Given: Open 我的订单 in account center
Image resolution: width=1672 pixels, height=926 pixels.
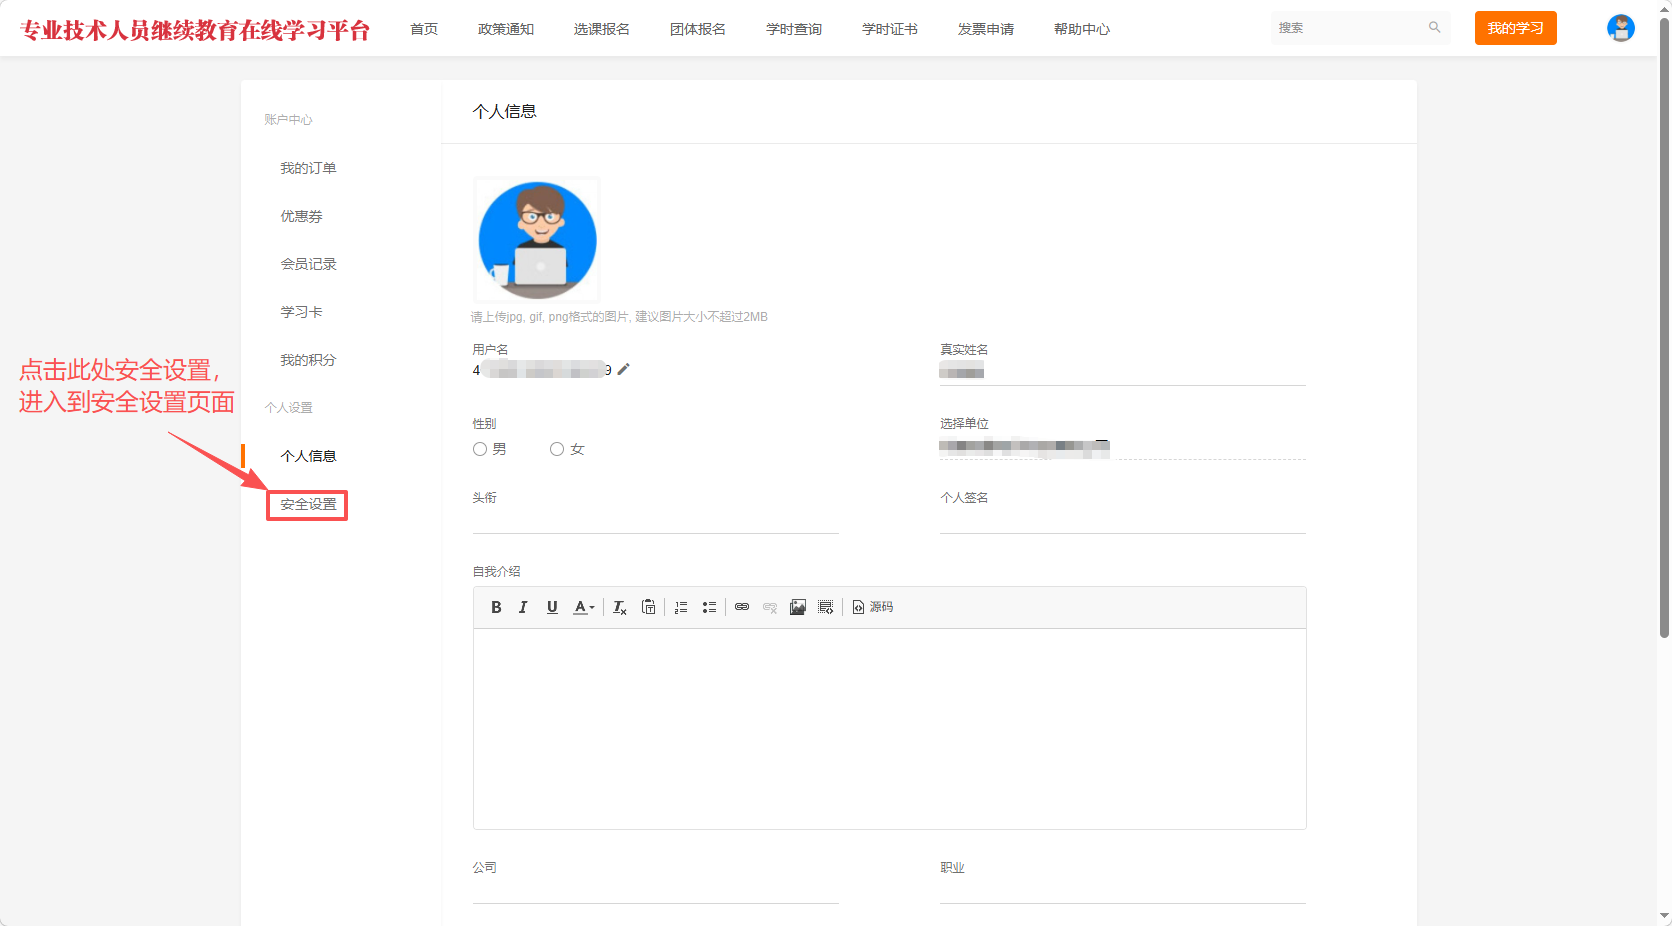Looking at the screenshot, I should point(308,168).
